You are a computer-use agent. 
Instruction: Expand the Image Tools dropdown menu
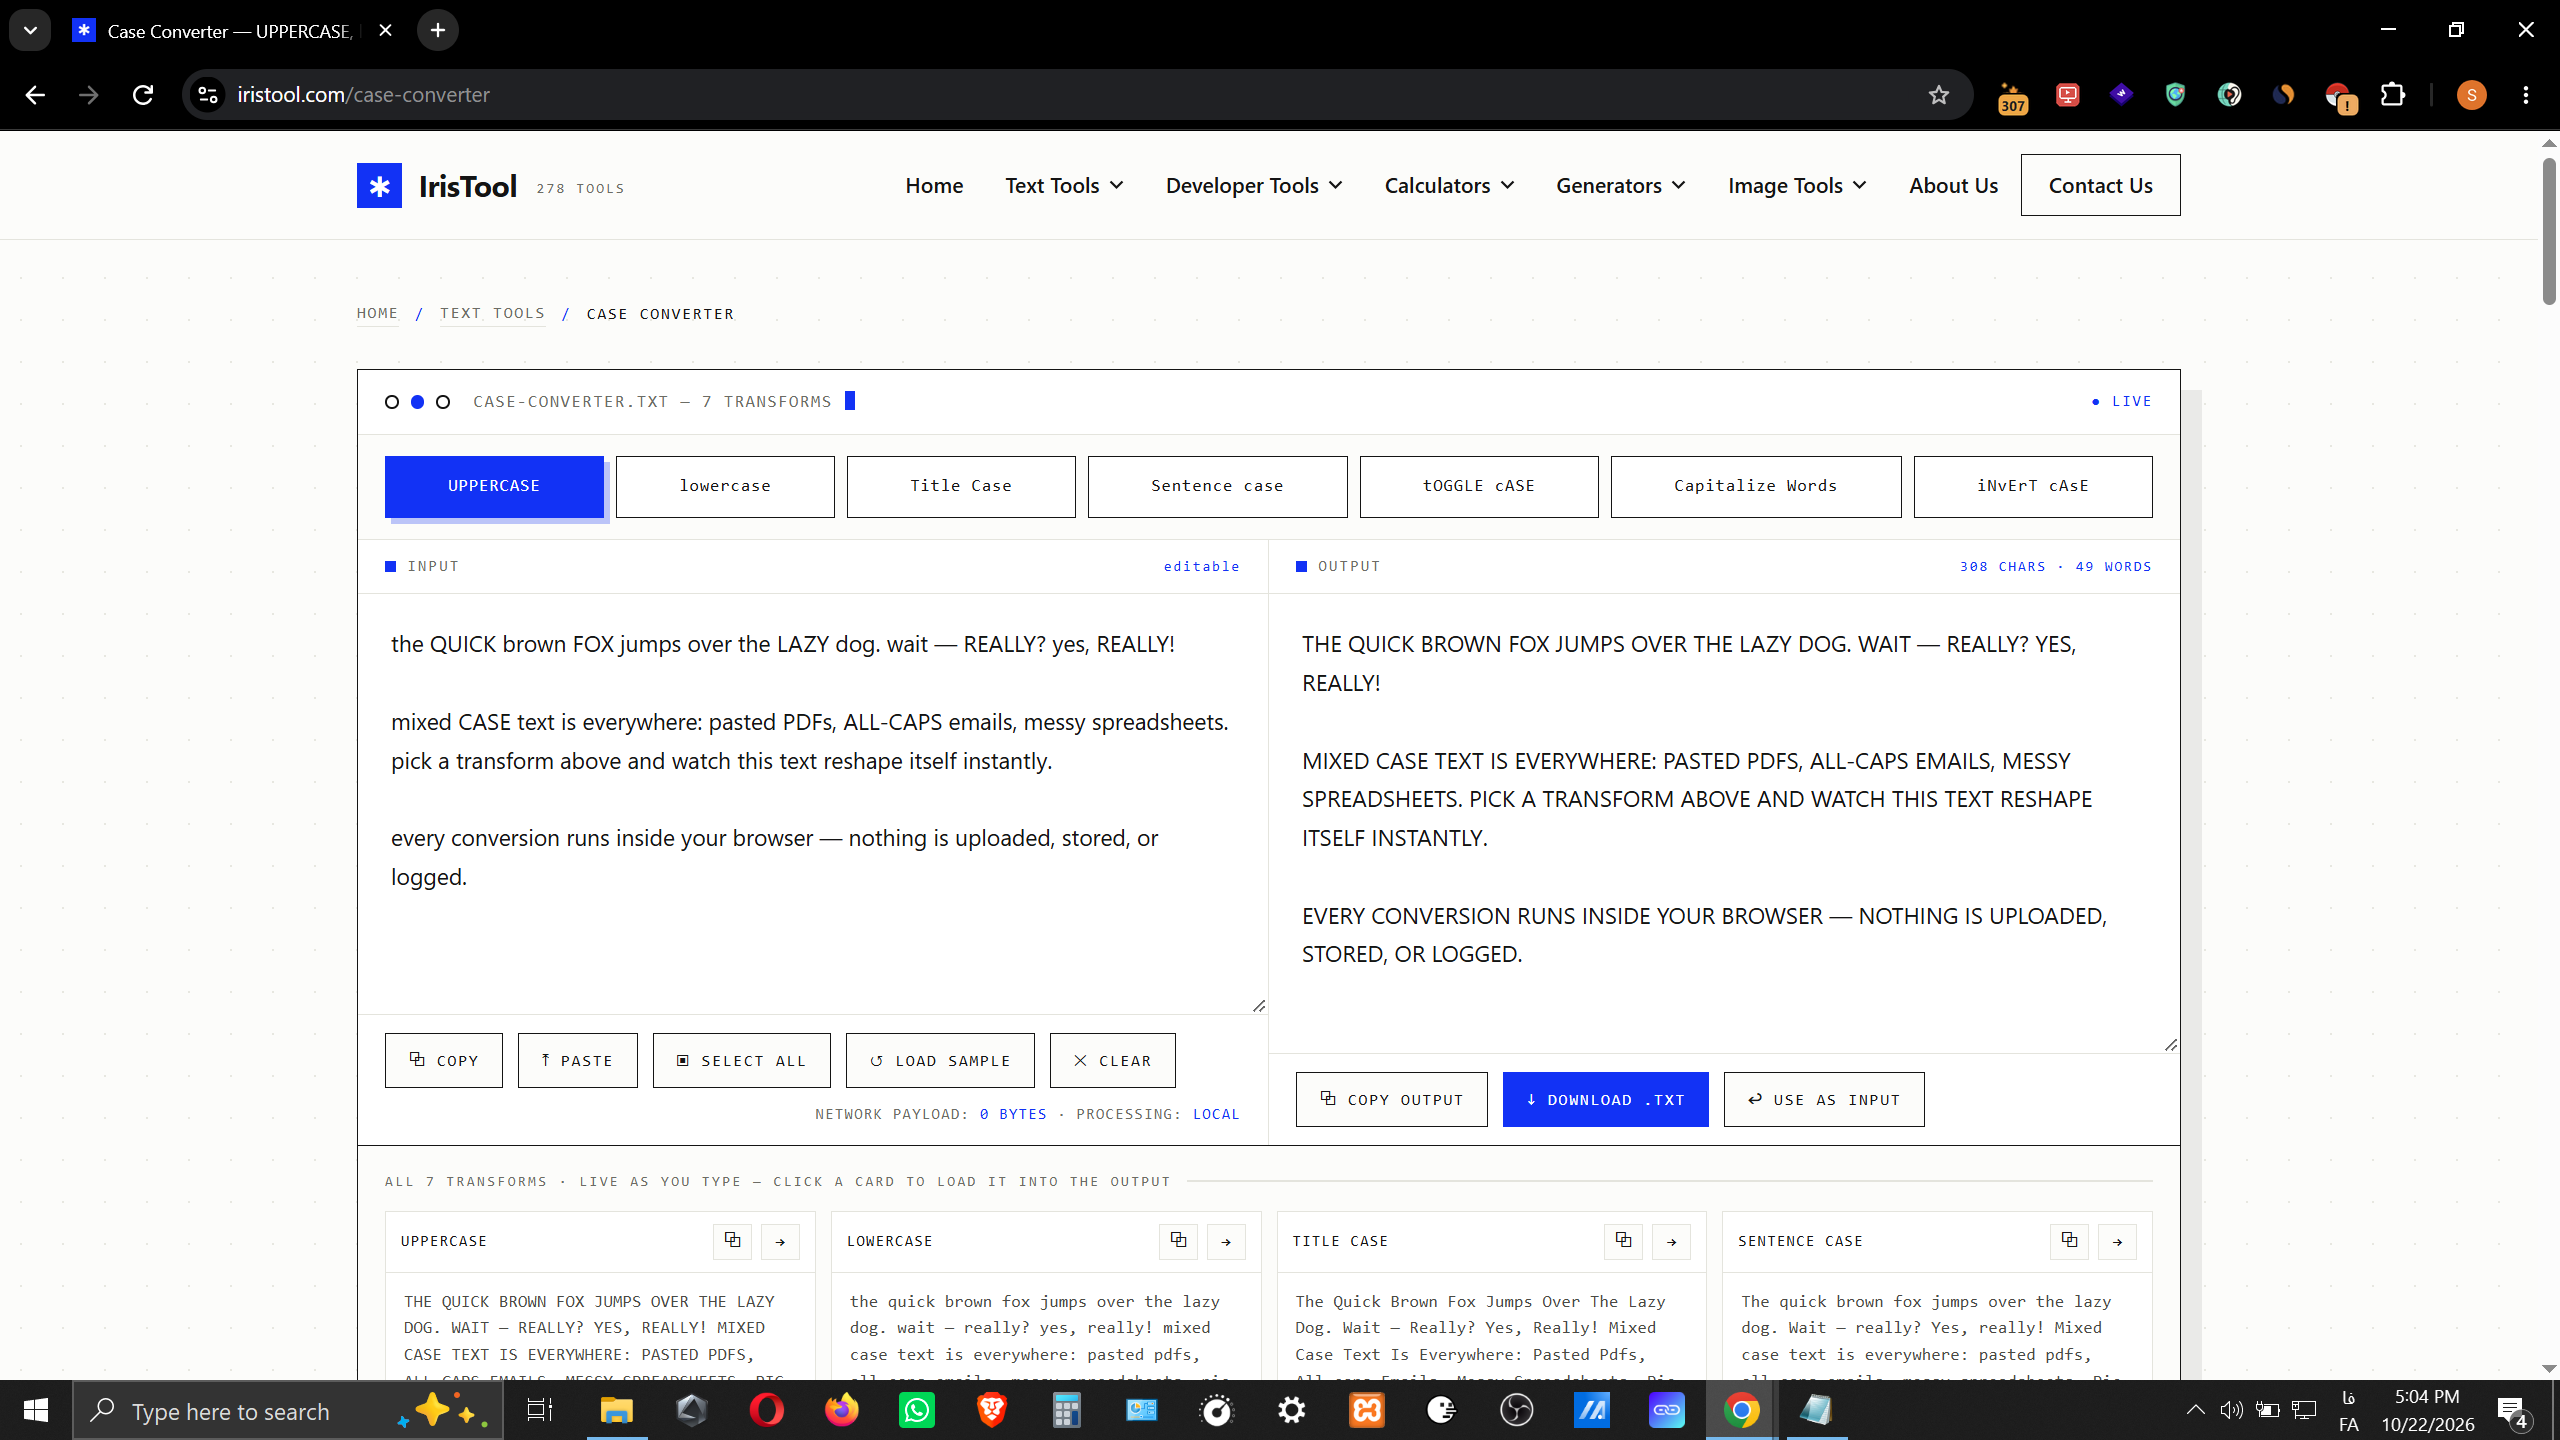(x=1797, y=185)
